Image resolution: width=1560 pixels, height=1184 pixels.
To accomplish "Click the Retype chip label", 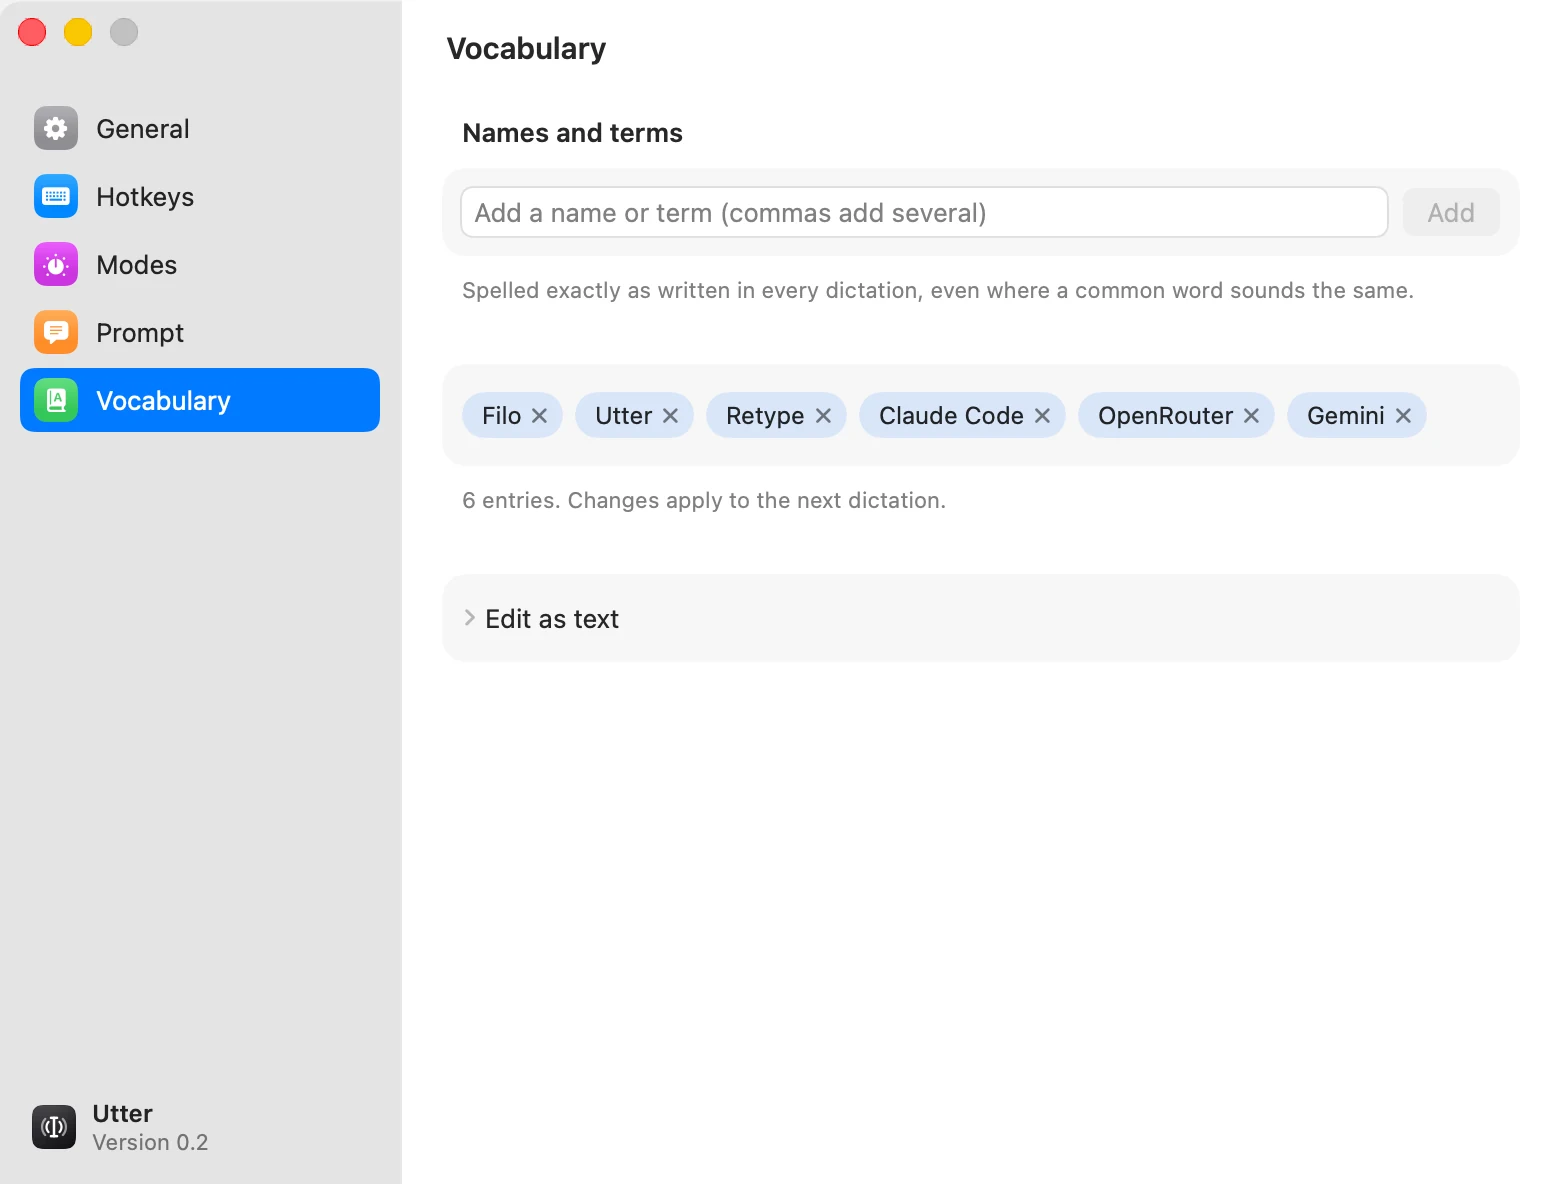I will coord(765,415).
